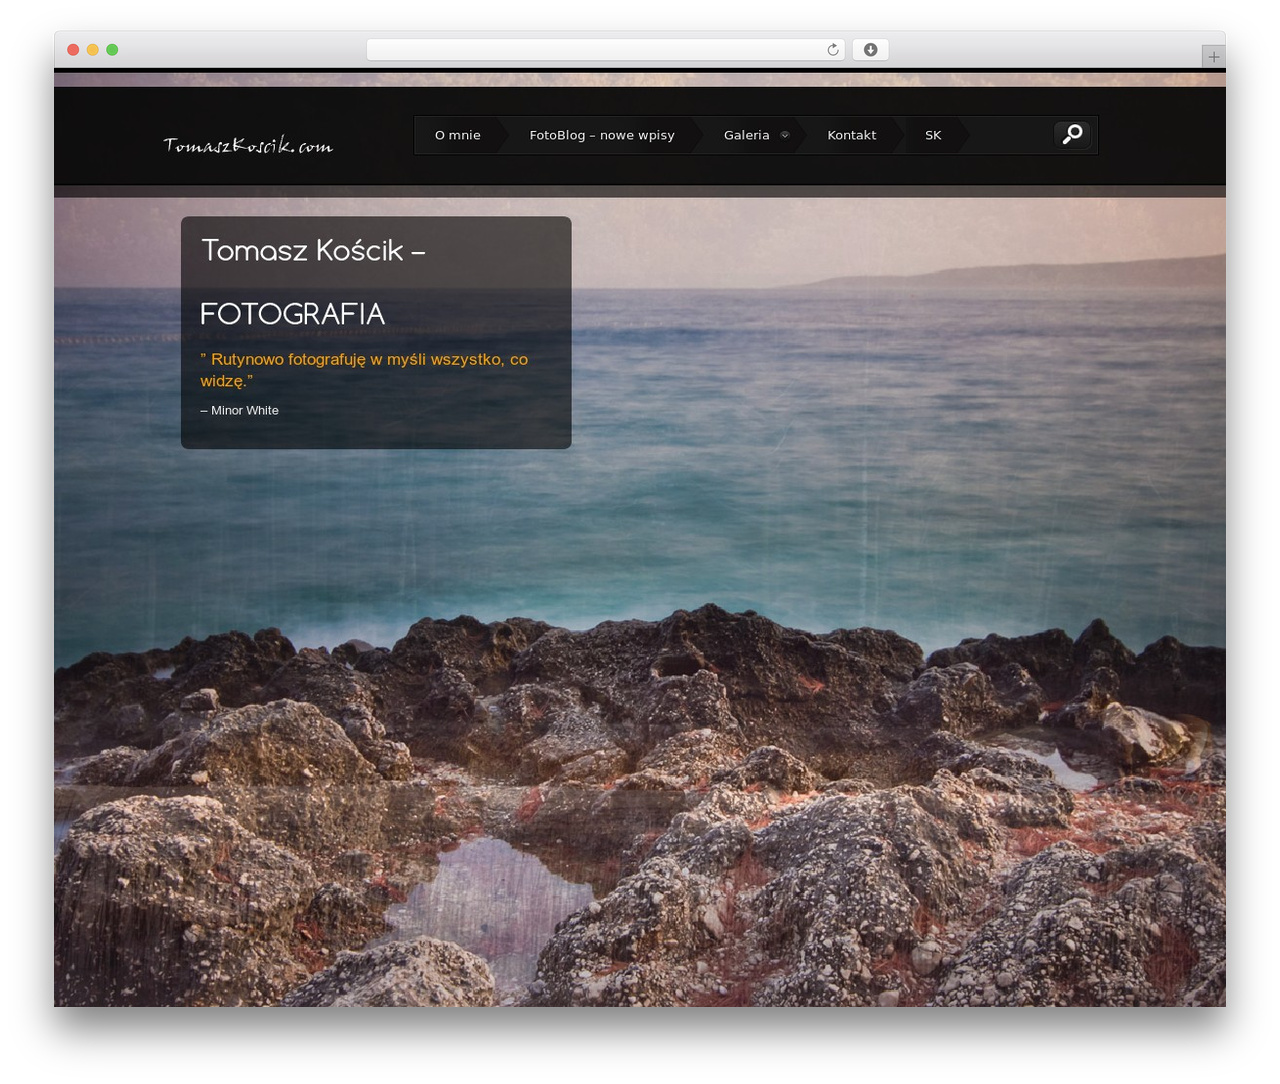The image size is (1280, 1084).
Task: Close the browser window (red button)
Action: click(73, 50)
